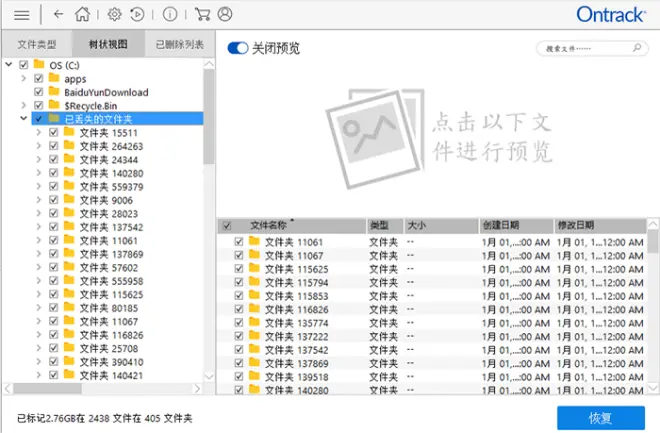Uncheck the $Recycle.Bin checkbox
Screen dimensions: 660x433
(39, 105)
